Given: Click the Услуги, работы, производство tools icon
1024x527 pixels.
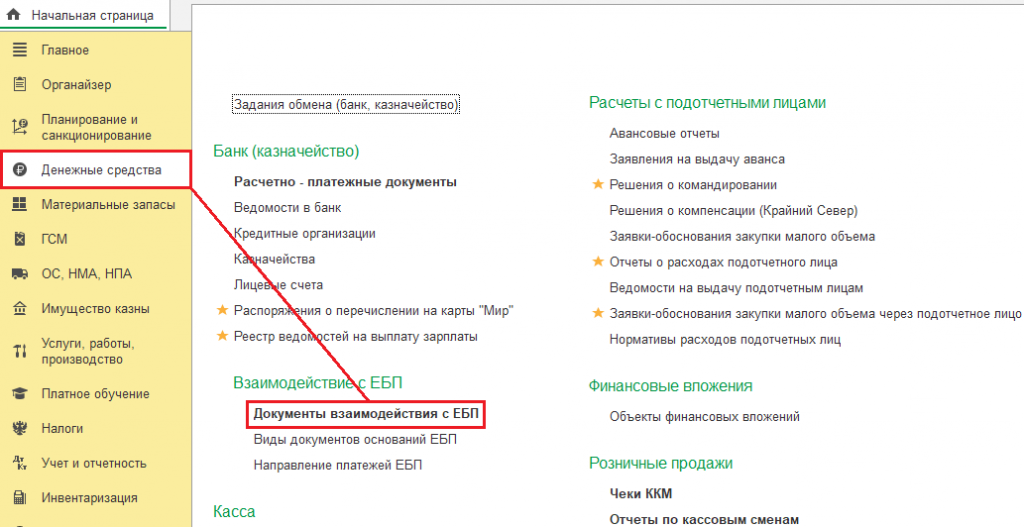Looking at the screenshot, I should click(x=20, y=351).
